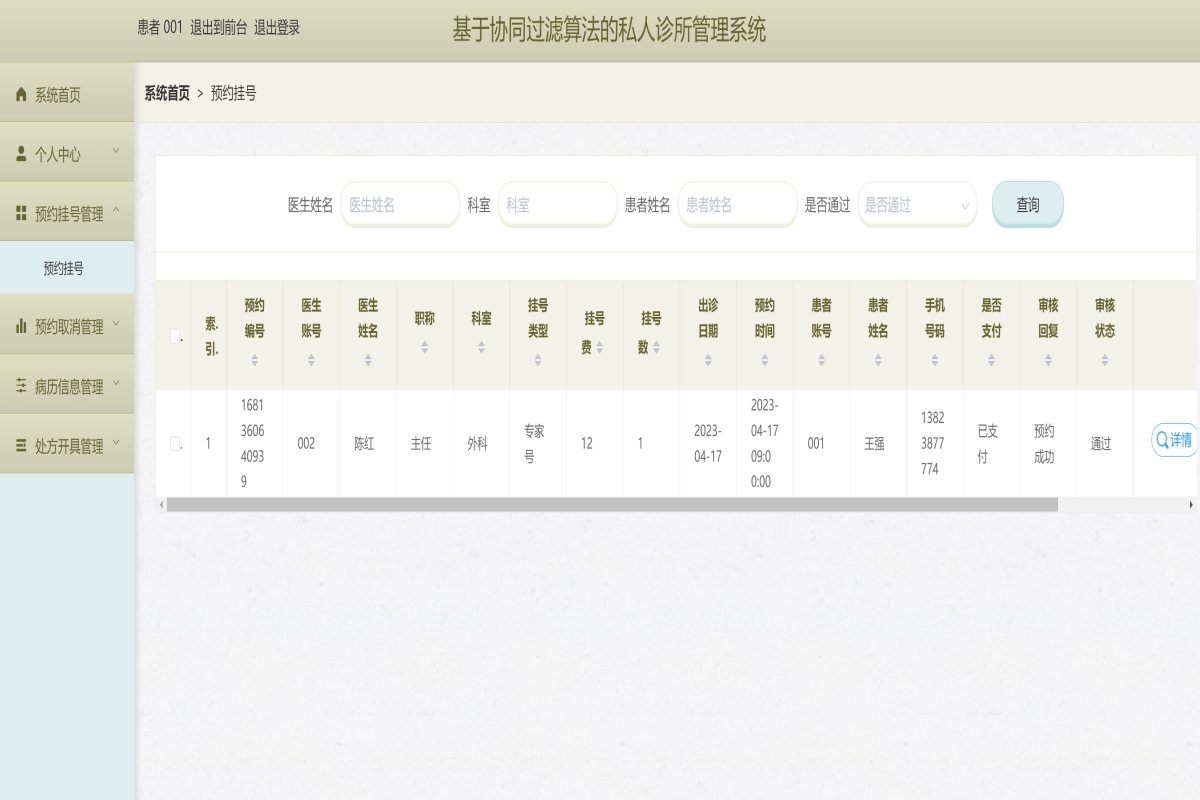Expand the 个人中心 menu chevron
The height and width of the screenshot is (800, 1200).
point(116,152)
